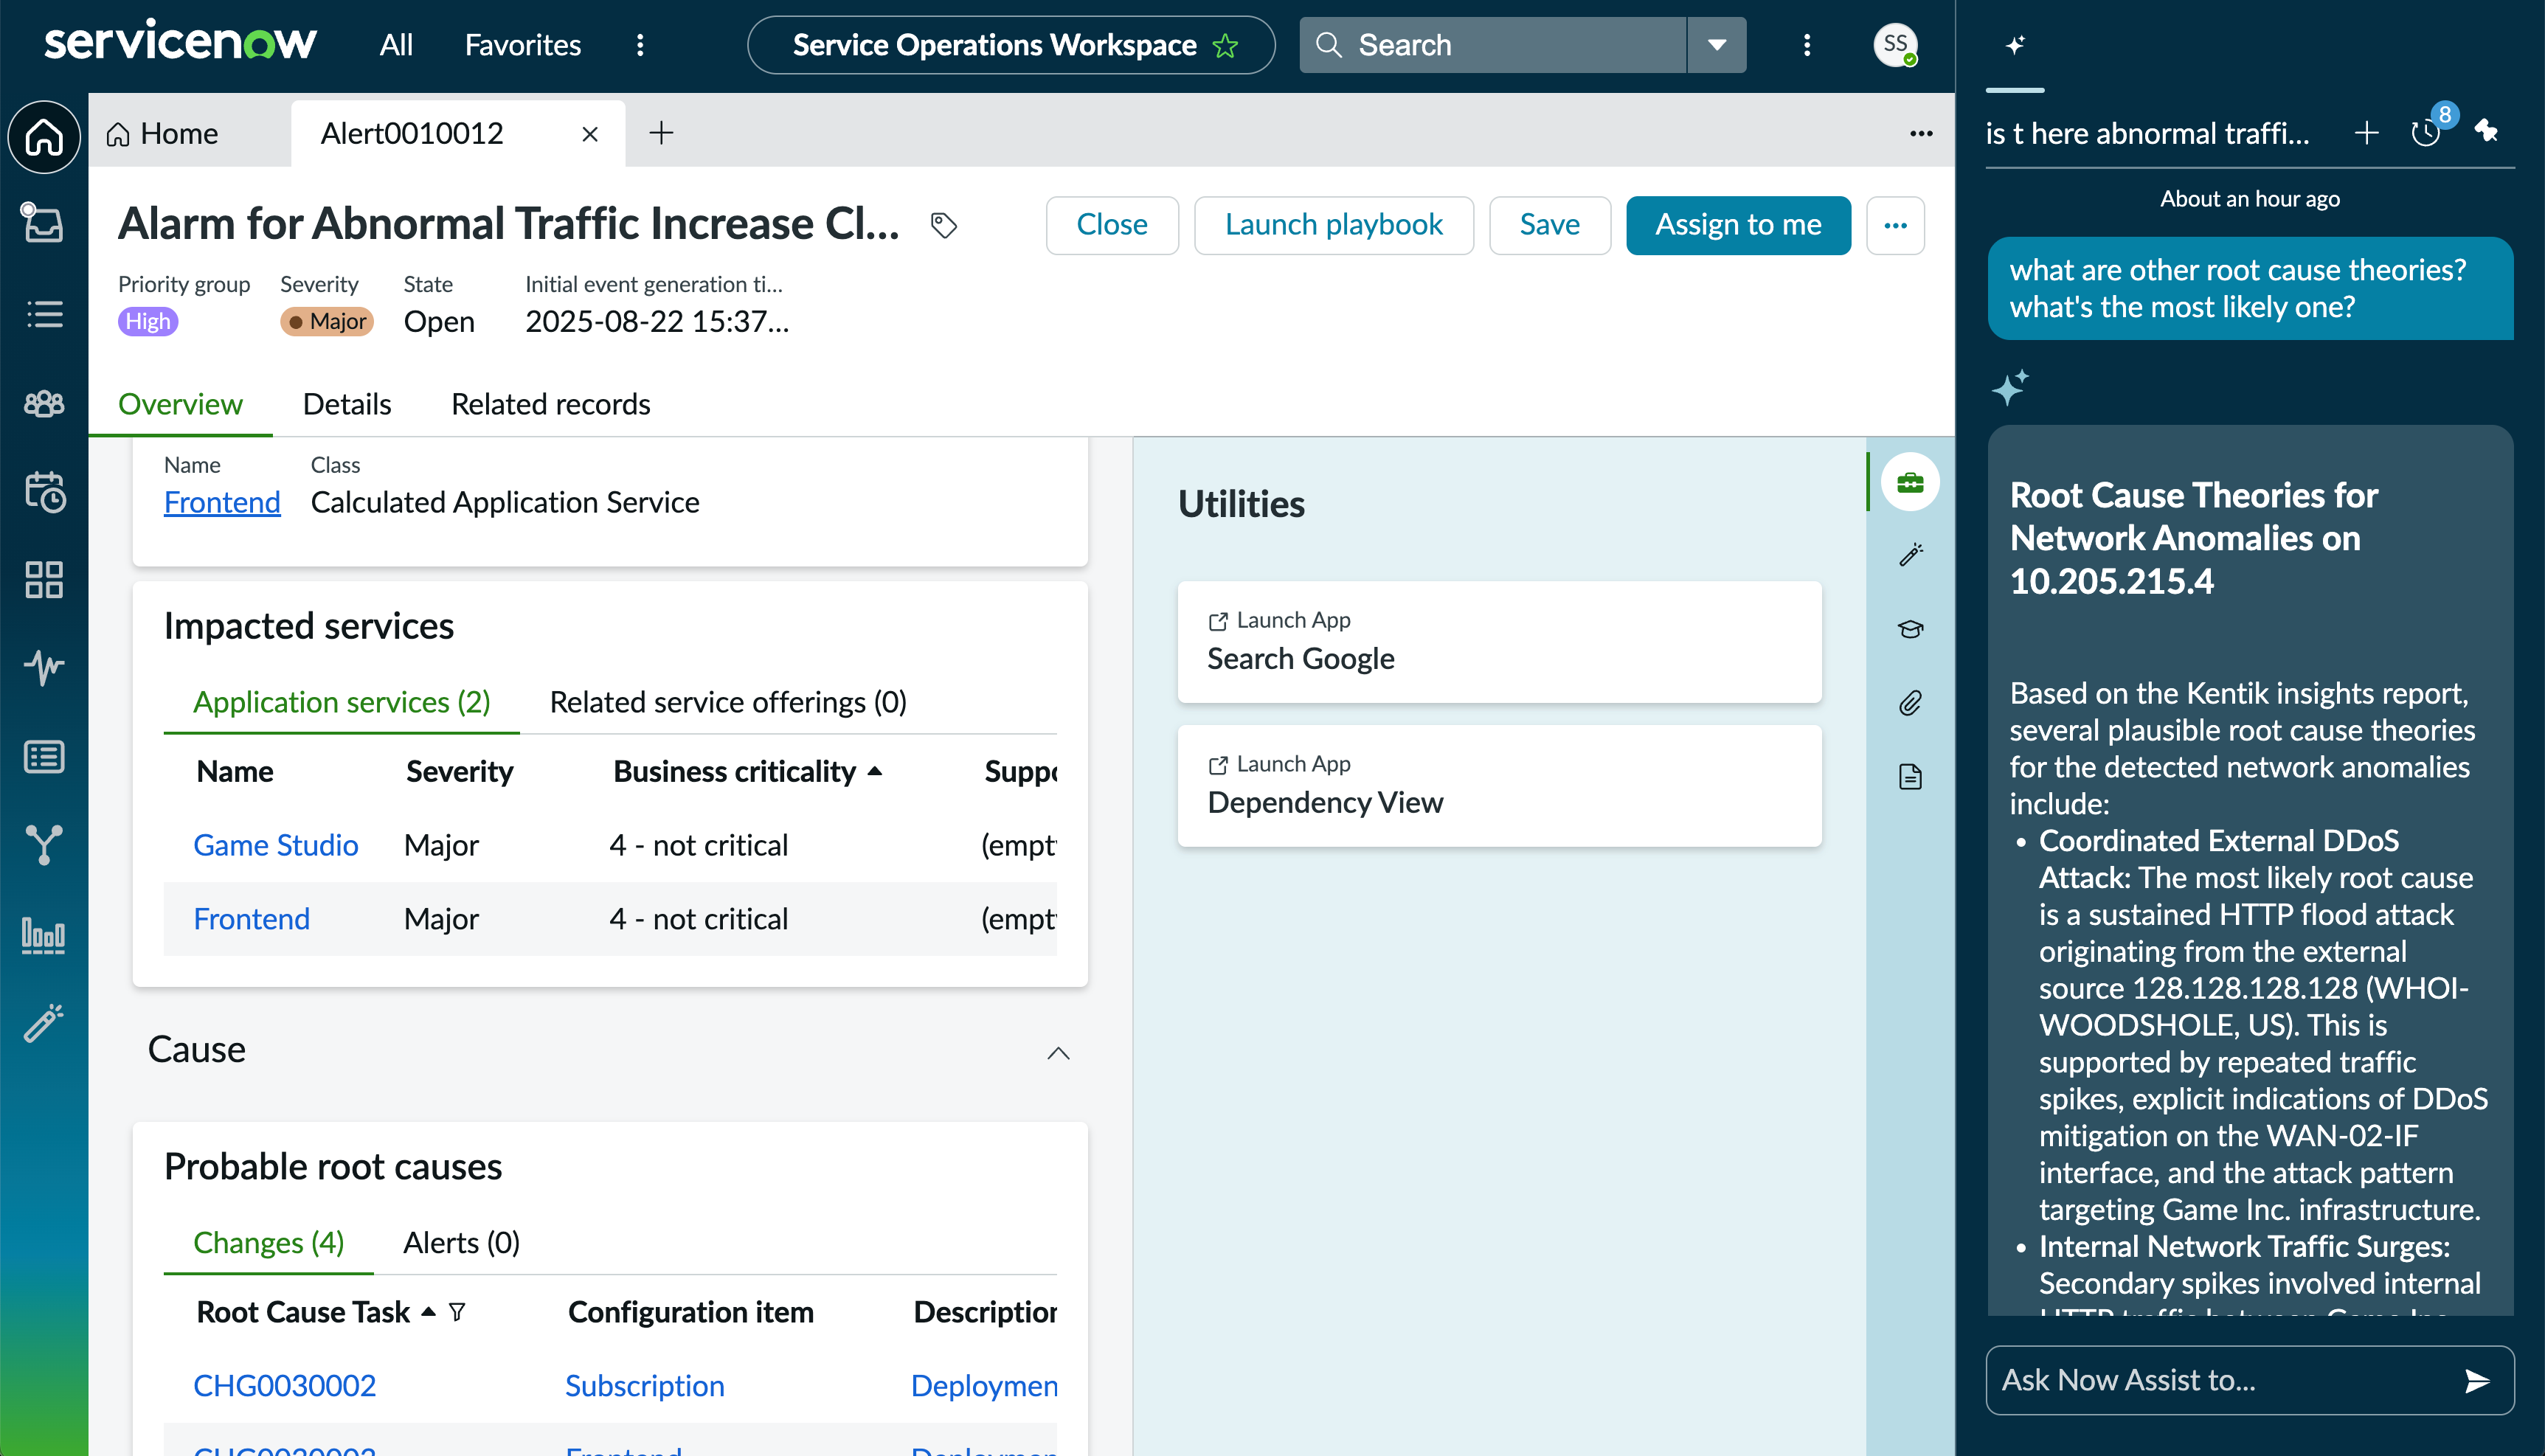Click the global Search field

[x=1493, y=45]
